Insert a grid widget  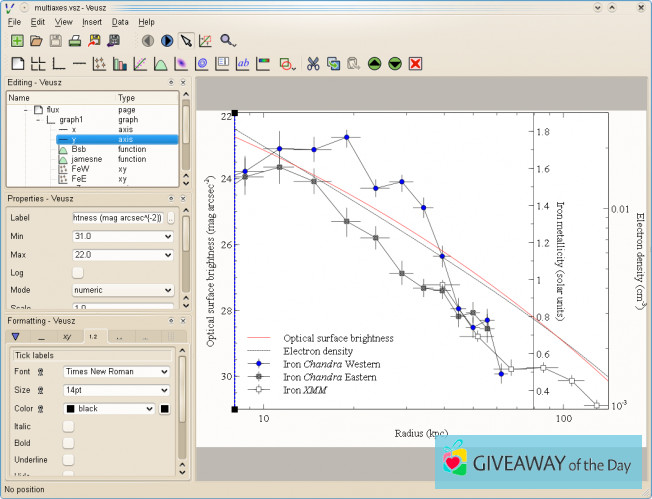[38, 64]
